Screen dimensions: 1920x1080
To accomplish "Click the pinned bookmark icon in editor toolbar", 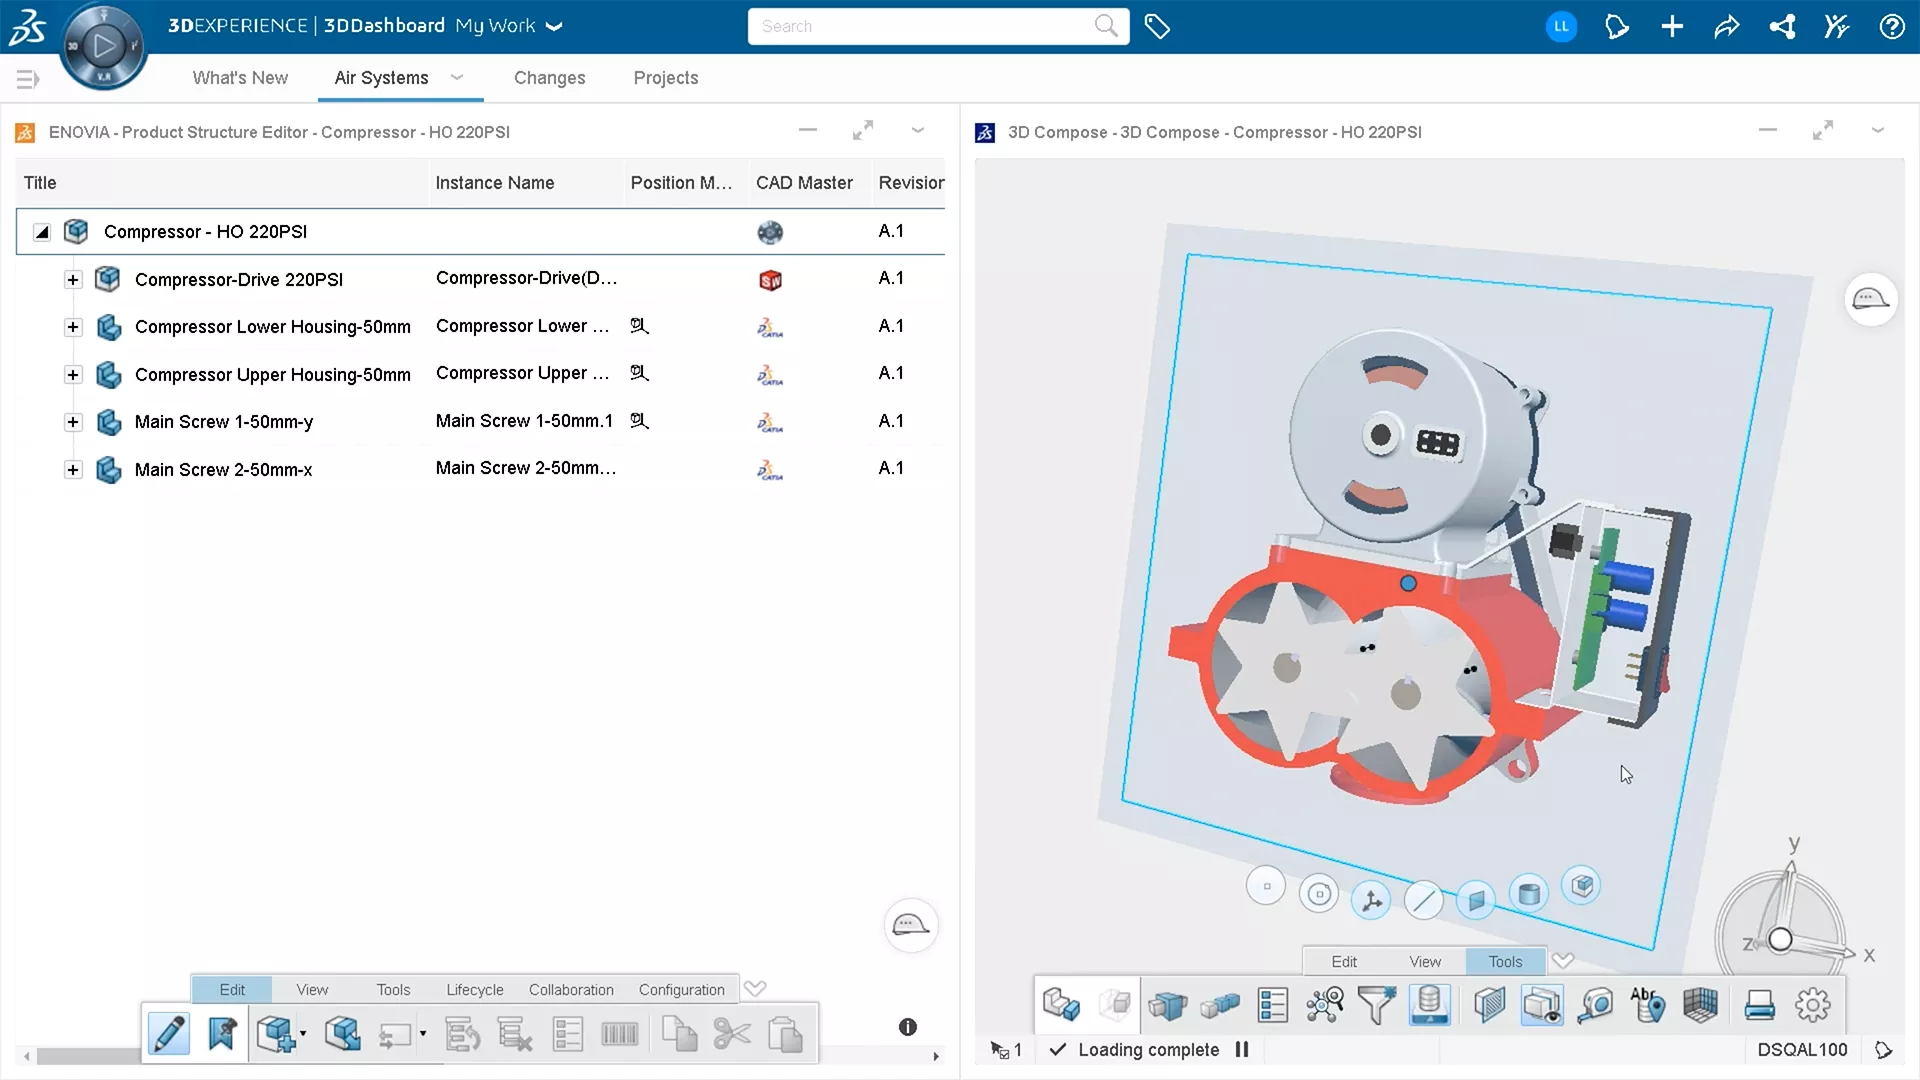I will click(222, 1034).
